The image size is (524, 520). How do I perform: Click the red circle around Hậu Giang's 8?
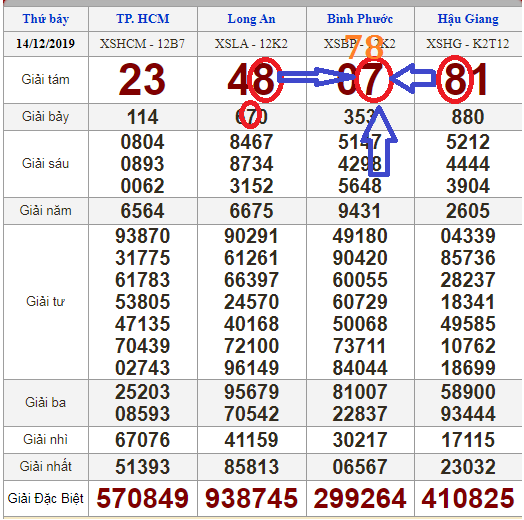[x=456, y=80]
